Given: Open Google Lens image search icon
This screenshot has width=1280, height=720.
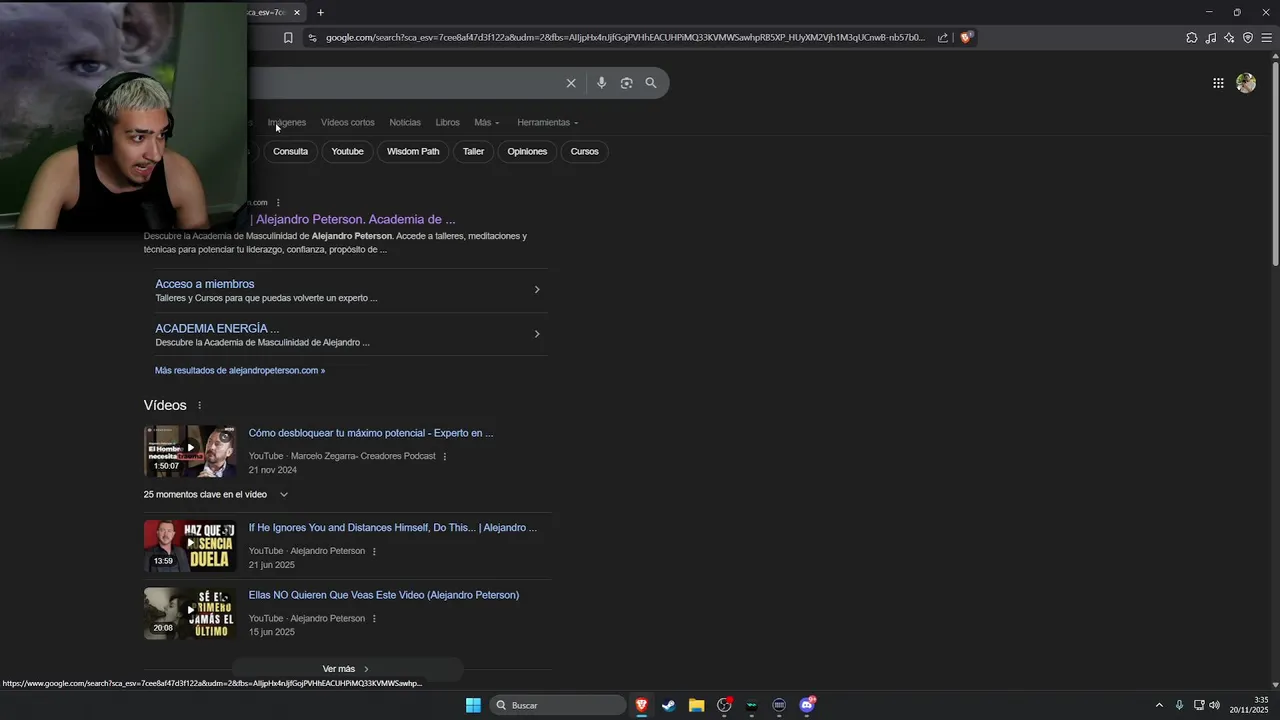Looking at the screenshot, I should pos(626,83).
